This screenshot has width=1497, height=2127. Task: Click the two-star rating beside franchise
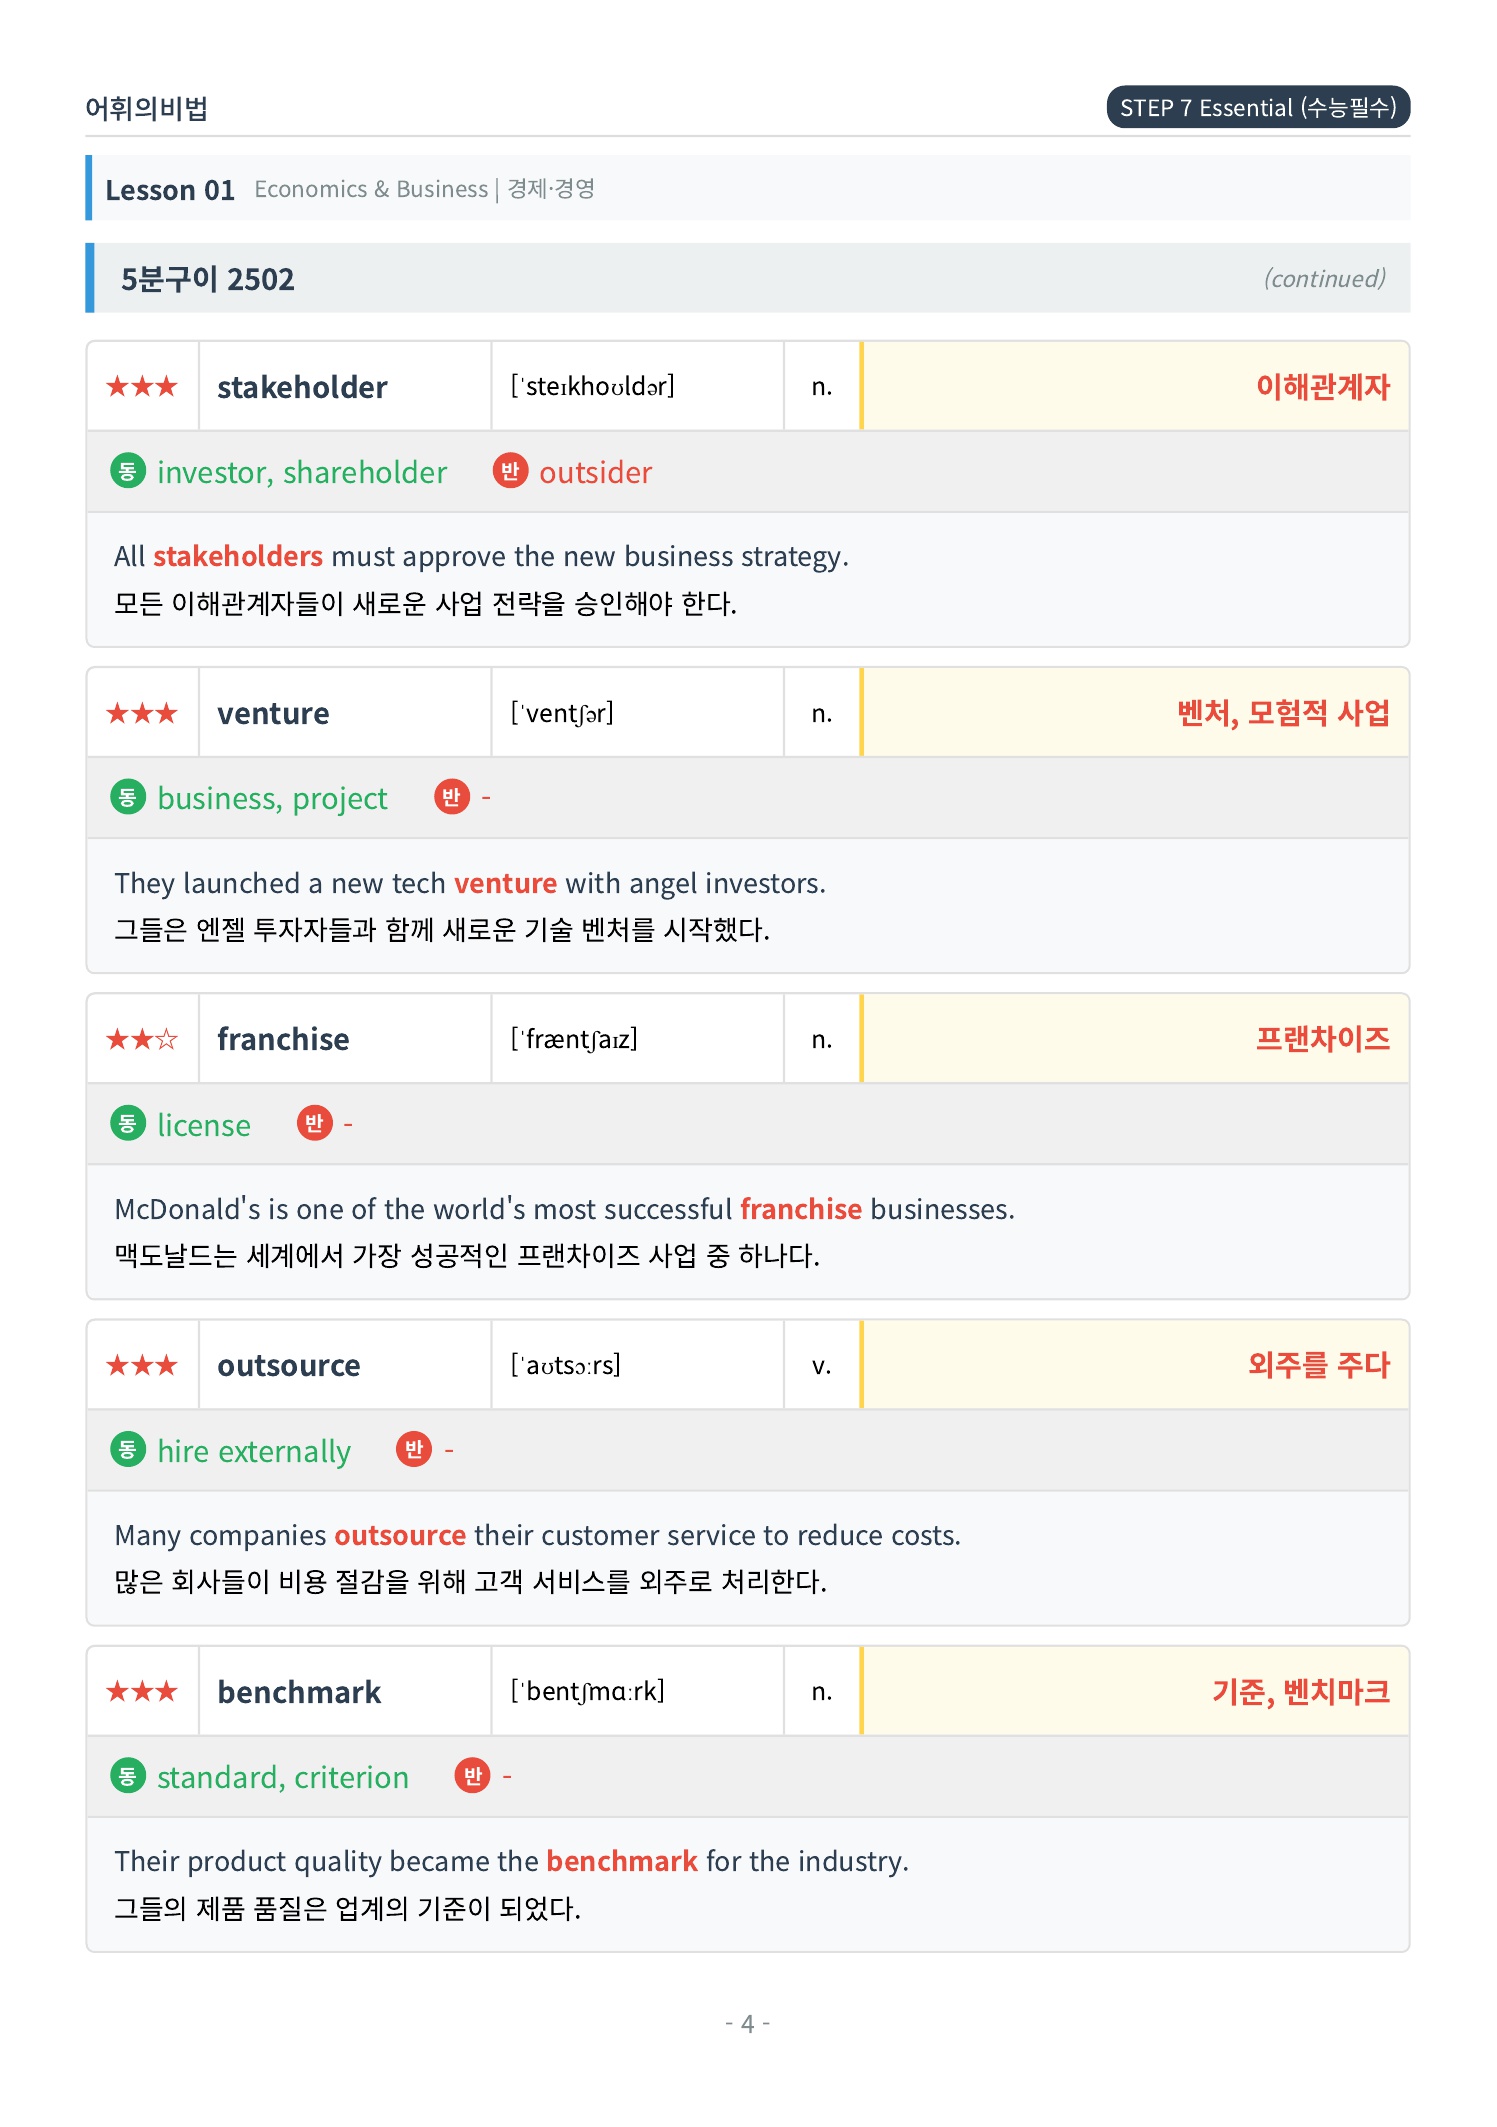pos(142,1039)
